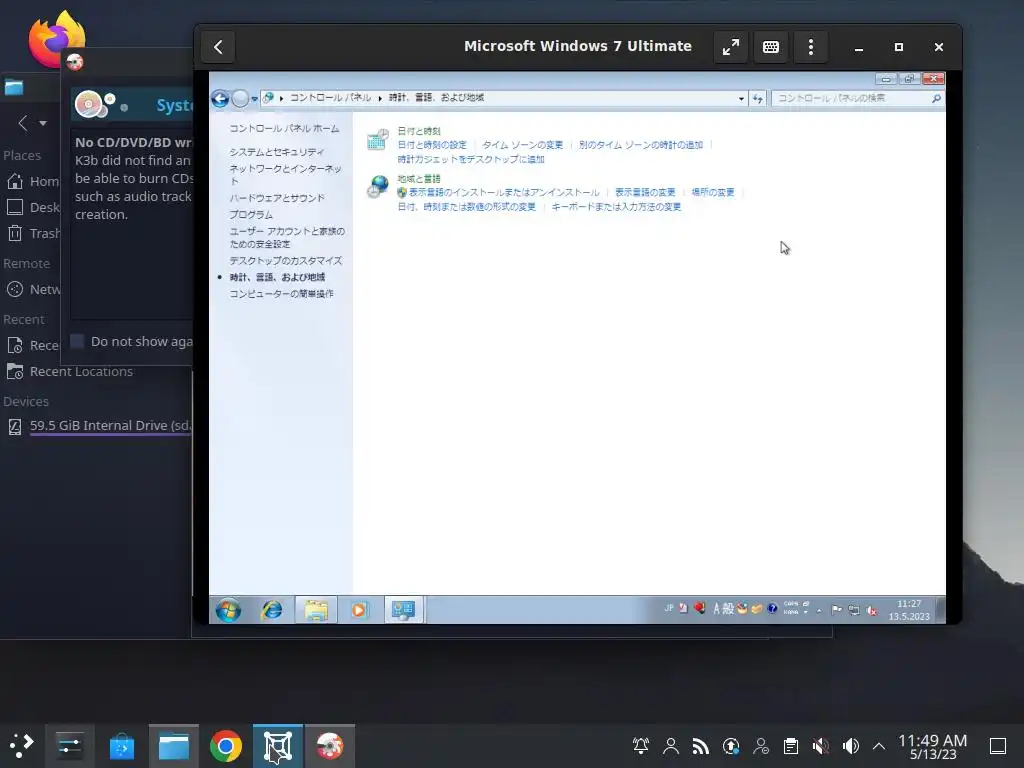The image size is (1024, 768).
Task: Click 表示言語のインストールまたはアンインストール link
Action: (x=504, y=192)
